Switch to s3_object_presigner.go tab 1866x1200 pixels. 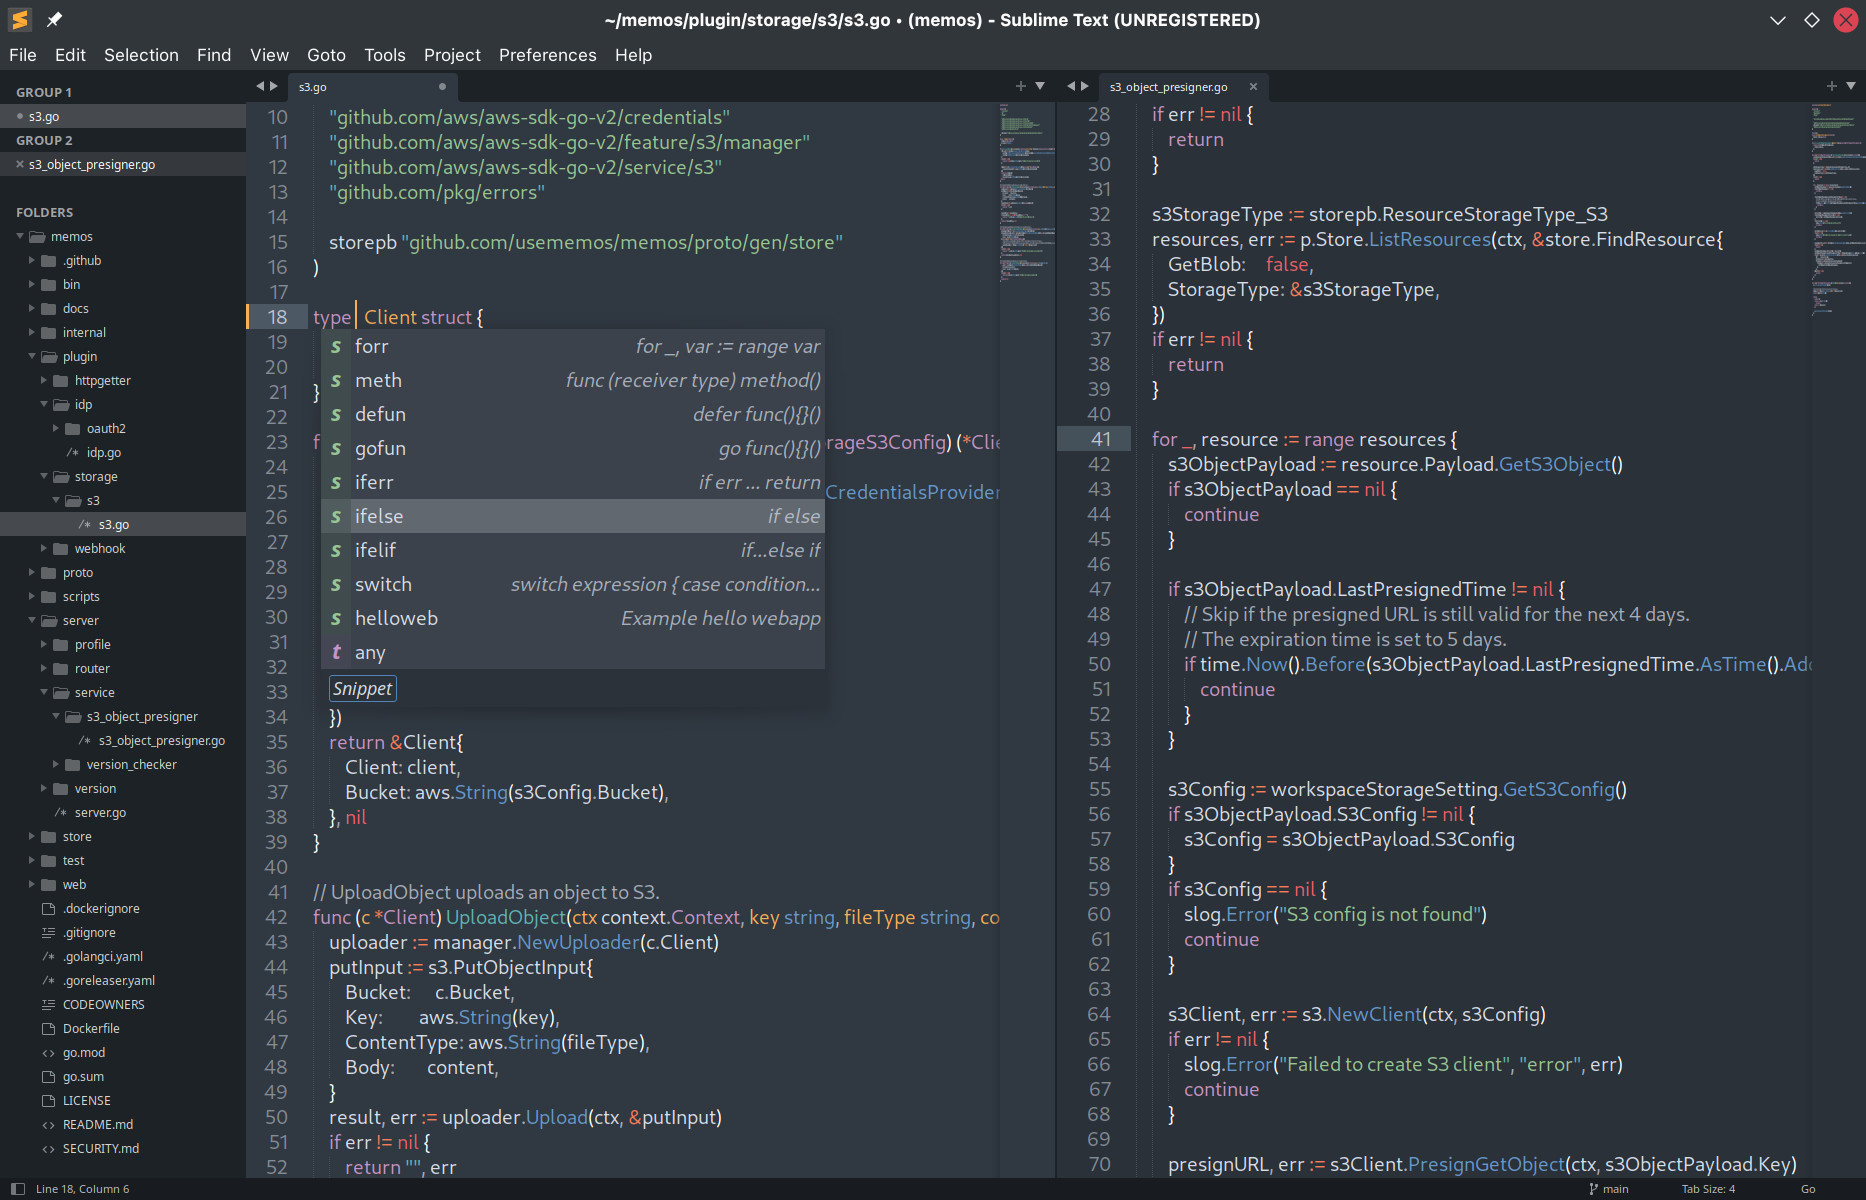coord(1183,87)
